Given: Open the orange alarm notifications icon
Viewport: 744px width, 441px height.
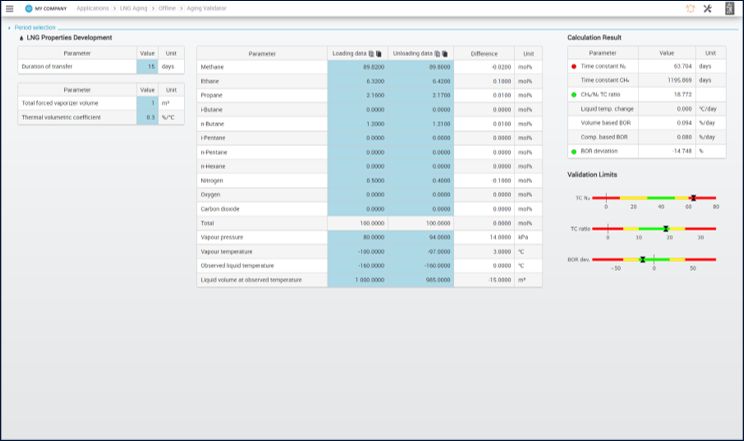Looking at the screenshot, I should coord(690,9).
